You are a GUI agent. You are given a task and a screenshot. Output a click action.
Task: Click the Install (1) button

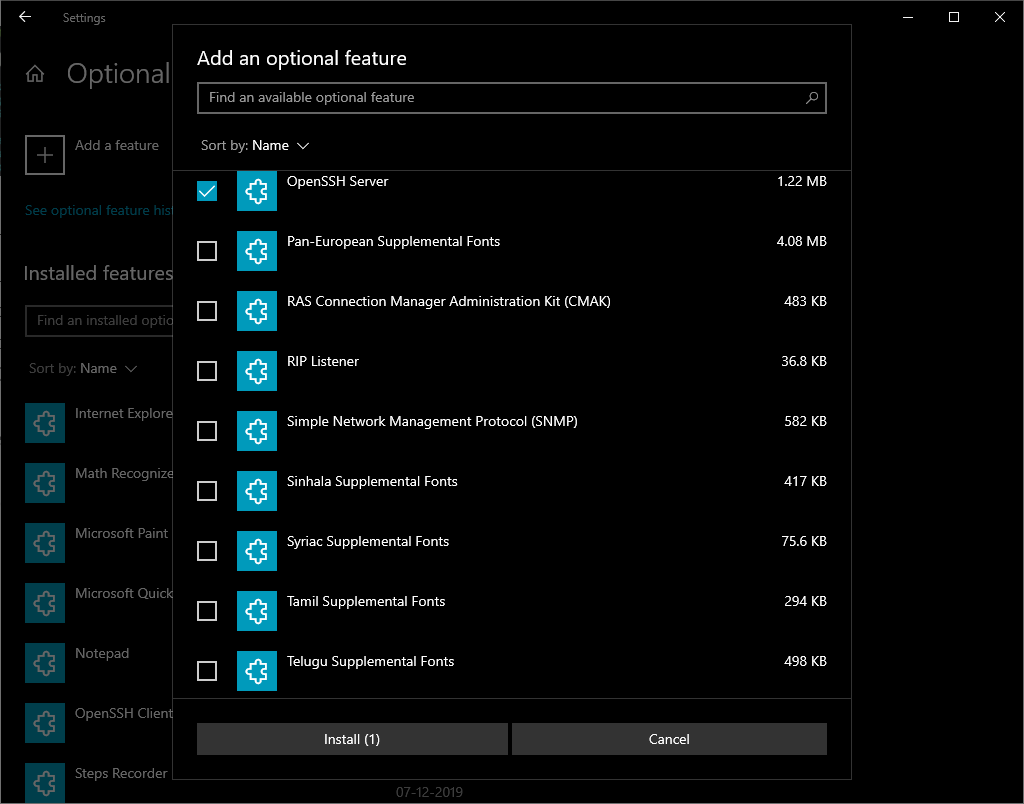[352, 739]
